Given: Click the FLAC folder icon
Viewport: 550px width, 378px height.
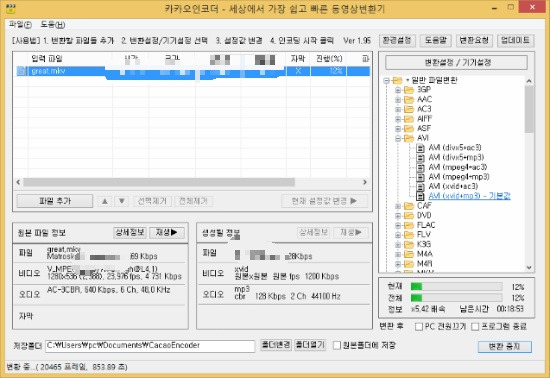Looking at the screenshot, I should [x=409, y=225].
